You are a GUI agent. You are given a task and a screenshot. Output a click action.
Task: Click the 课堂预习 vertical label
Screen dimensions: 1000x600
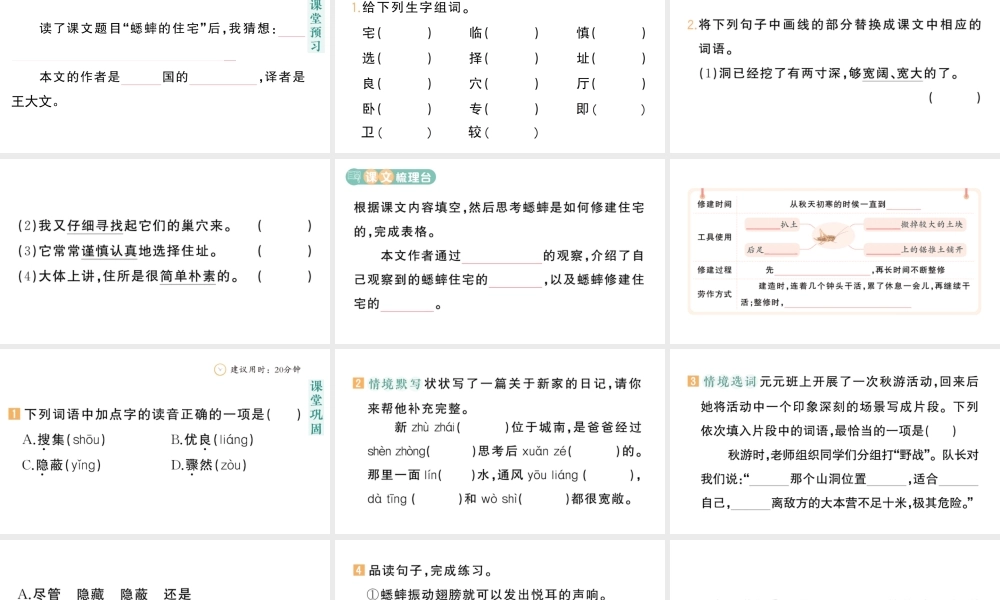tap(316, 26)
